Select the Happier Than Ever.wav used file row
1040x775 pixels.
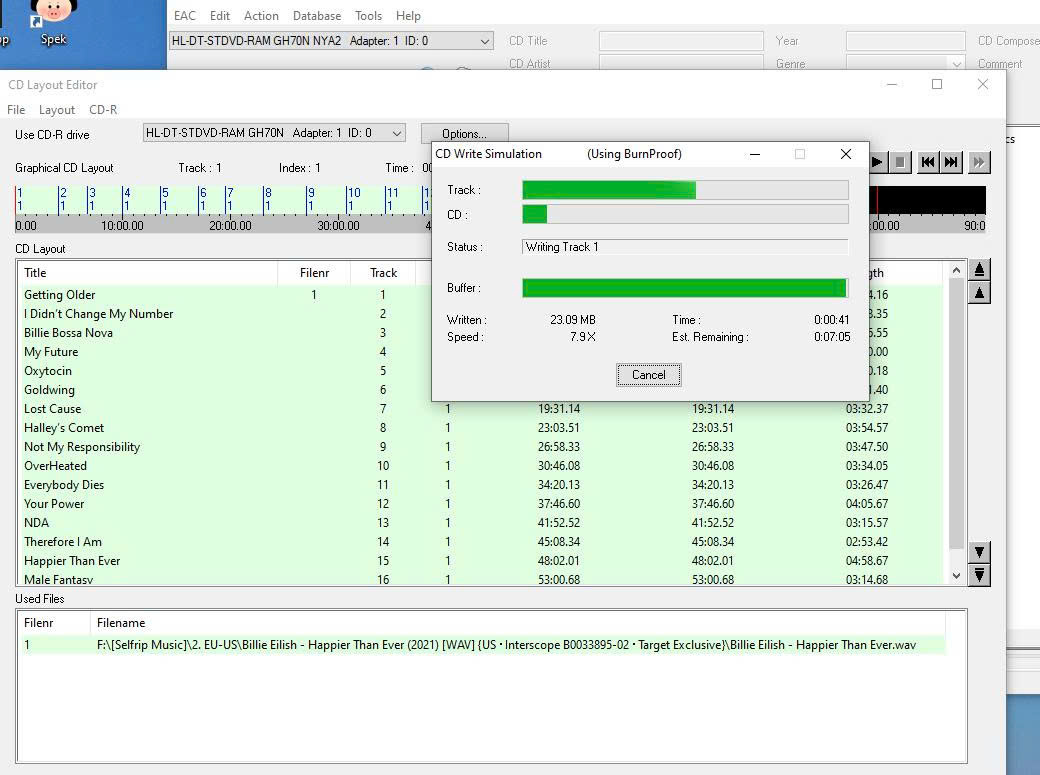[483, 645]
